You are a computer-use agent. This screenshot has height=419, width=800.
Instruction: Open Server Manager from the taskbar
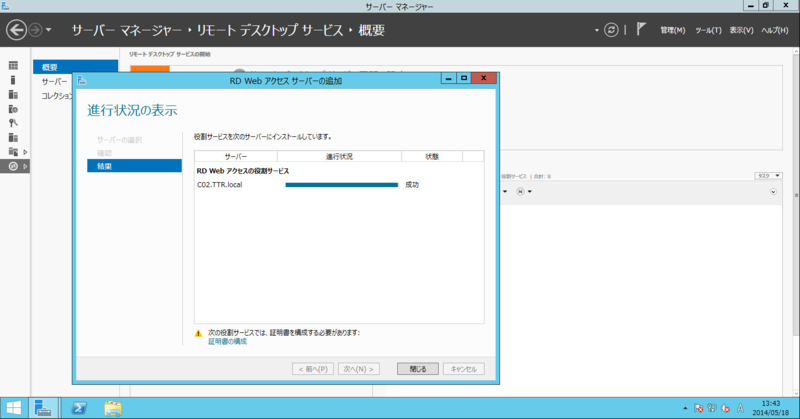point(43,408)
